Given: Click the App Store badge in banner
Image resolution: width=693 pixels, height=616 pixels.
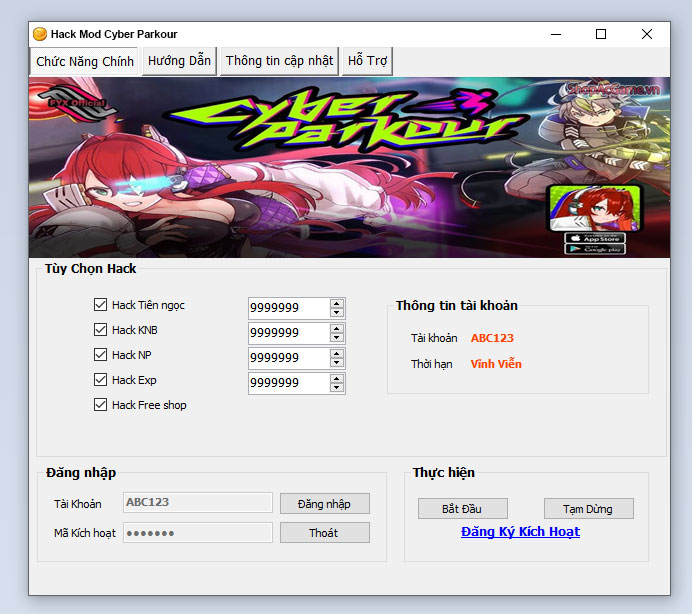Looking at the screenshot, I should 595,238.
